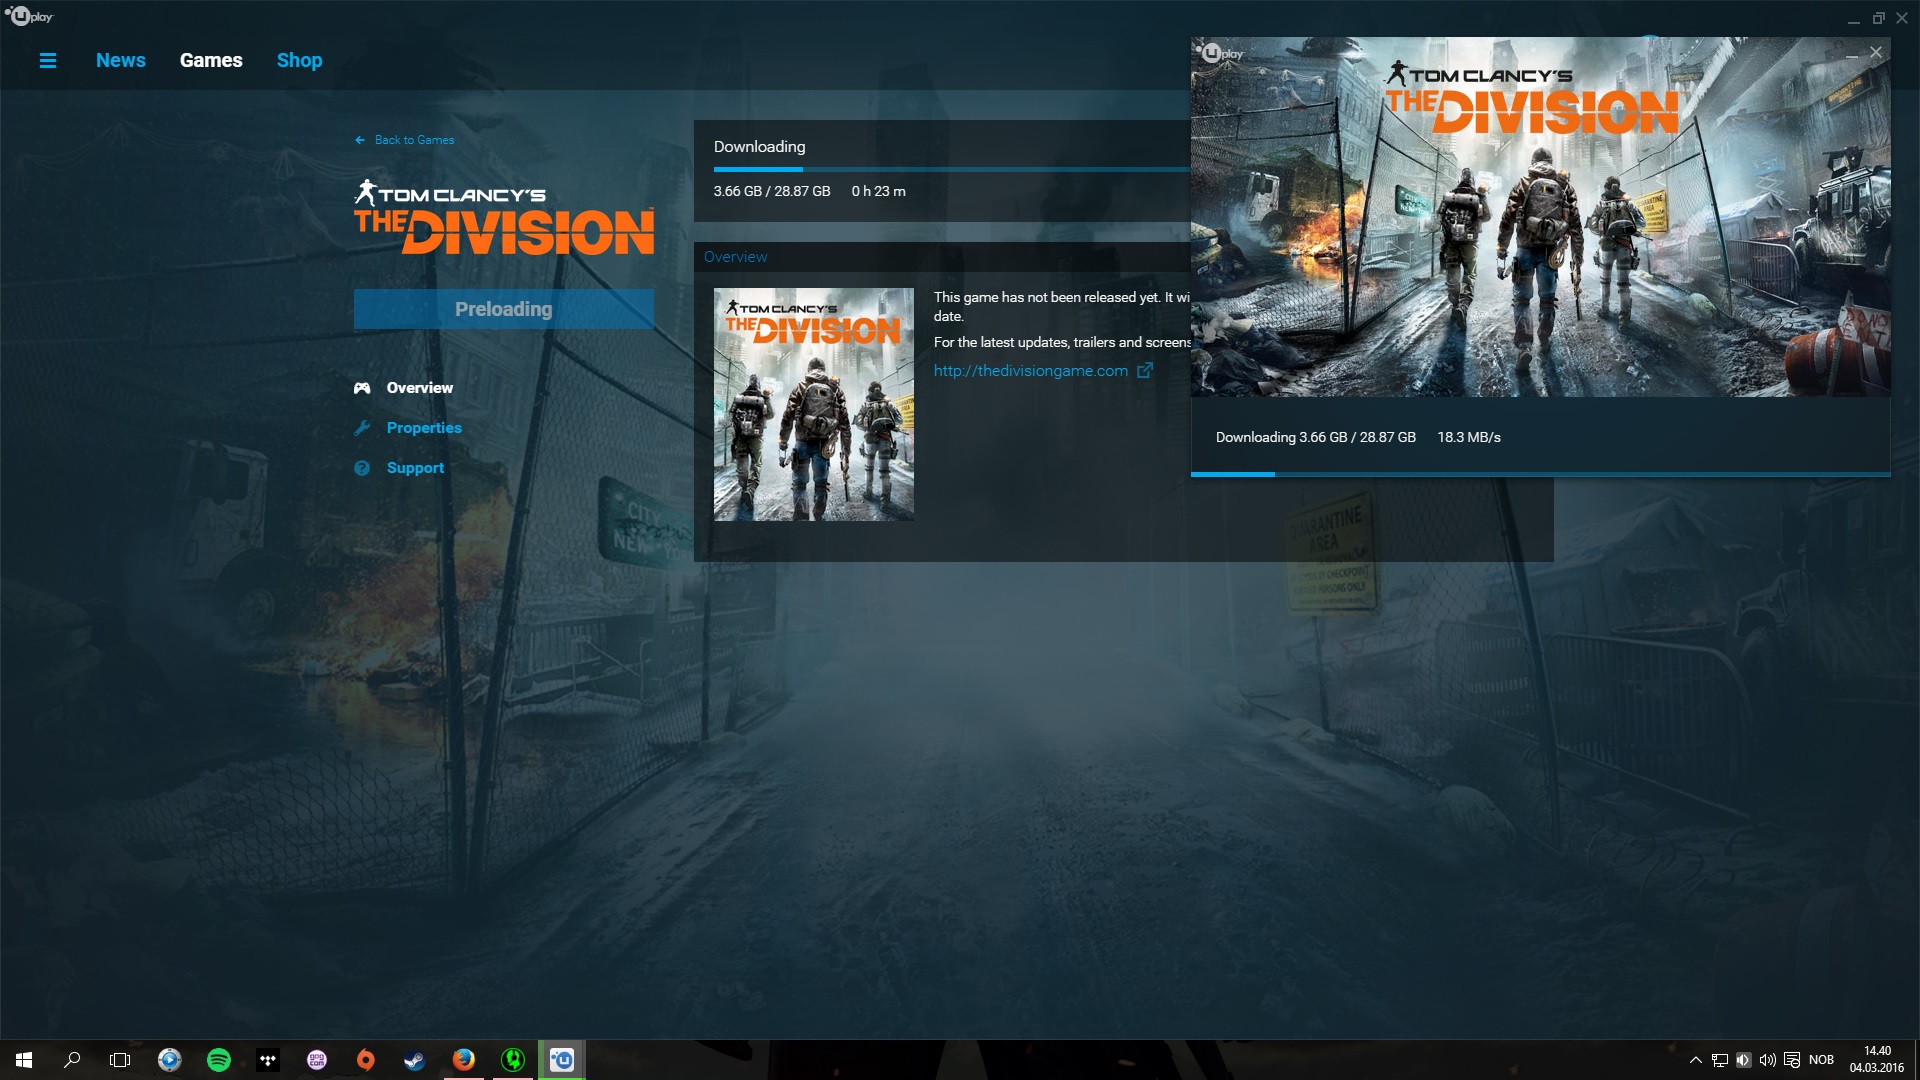Open Properties in the game sidebar

coord(424,428)
